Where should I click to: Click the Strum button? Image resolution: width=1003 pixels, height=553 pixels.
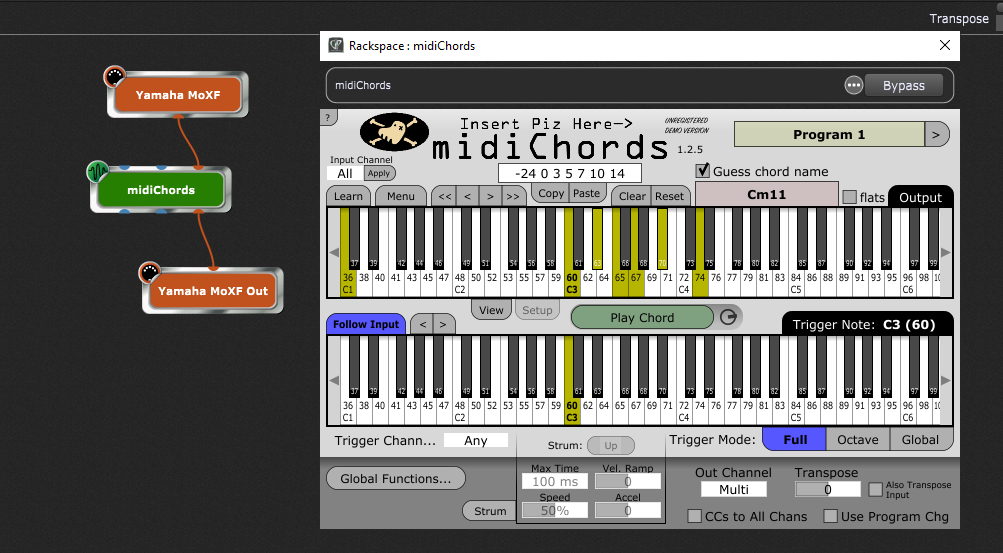click(490, 511)
